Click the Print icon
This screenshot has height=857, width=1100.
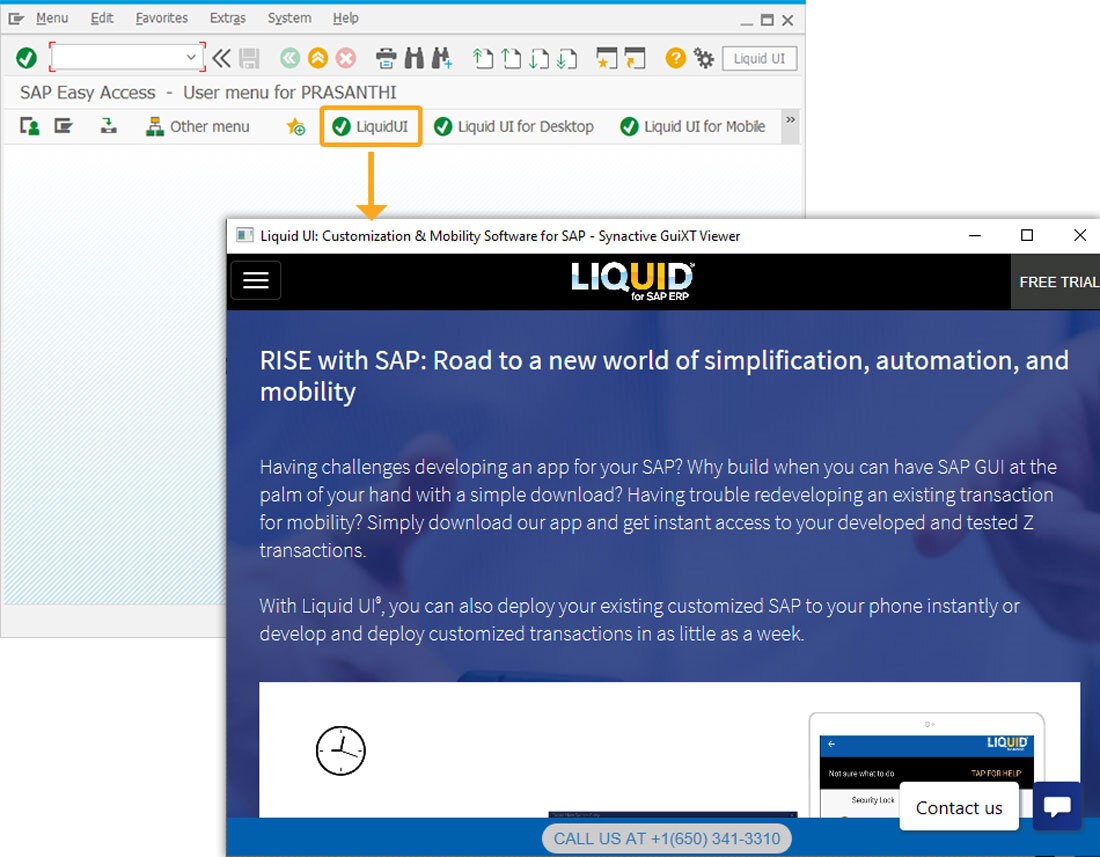click(x=386, y=58)
